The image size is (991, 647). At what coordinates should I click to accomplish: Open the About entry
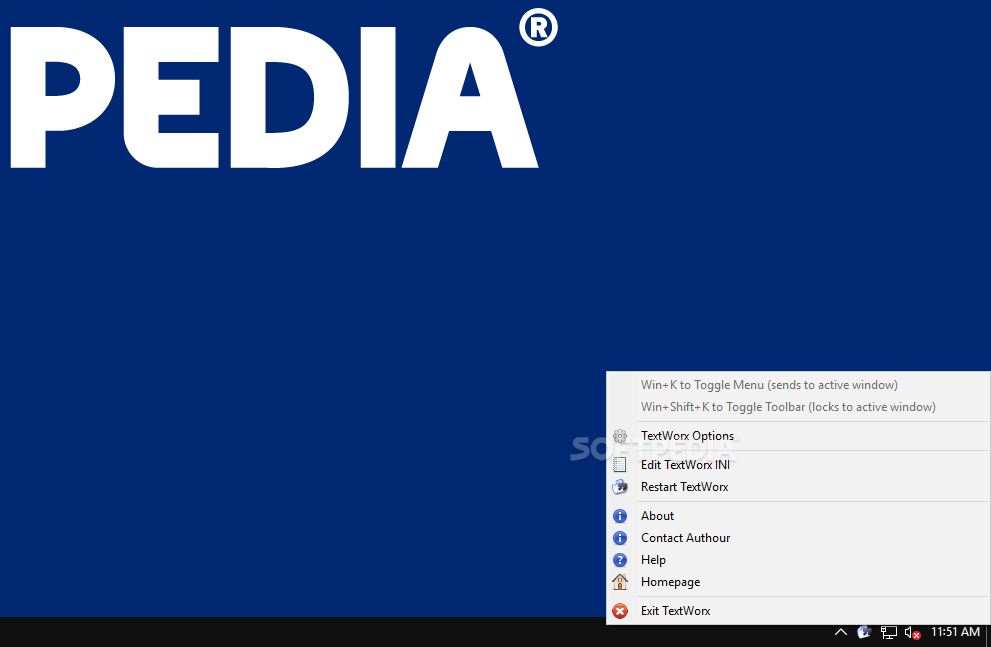pyautogui.click(x=798, y=516)
